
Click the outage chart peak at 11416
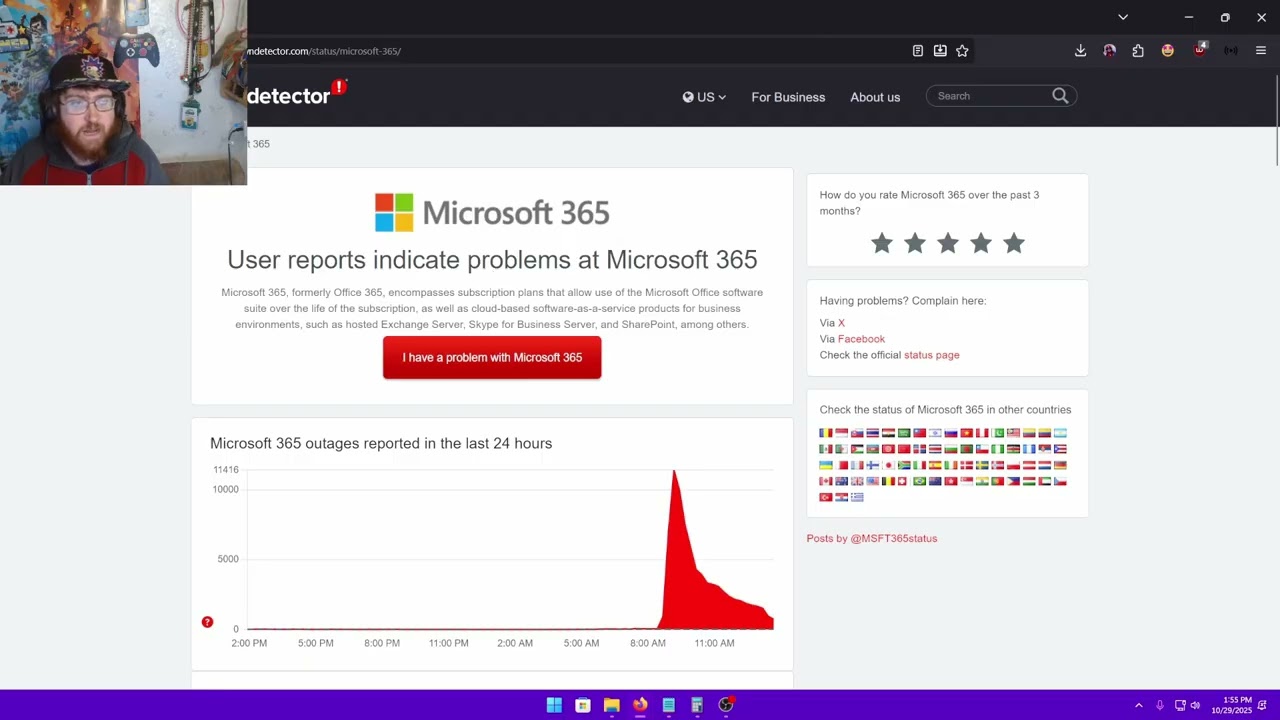coord(675,471)
